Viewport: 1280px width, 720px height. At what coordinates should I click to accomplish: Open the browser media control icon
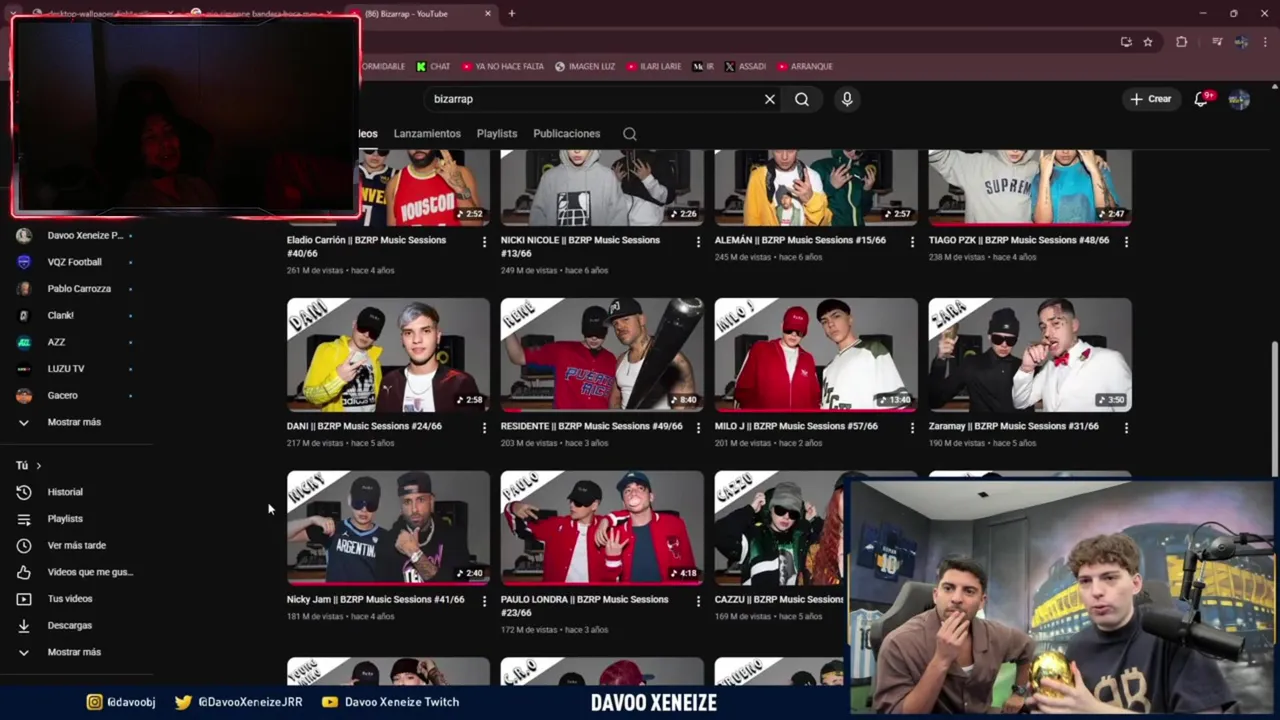[1216, 42]
